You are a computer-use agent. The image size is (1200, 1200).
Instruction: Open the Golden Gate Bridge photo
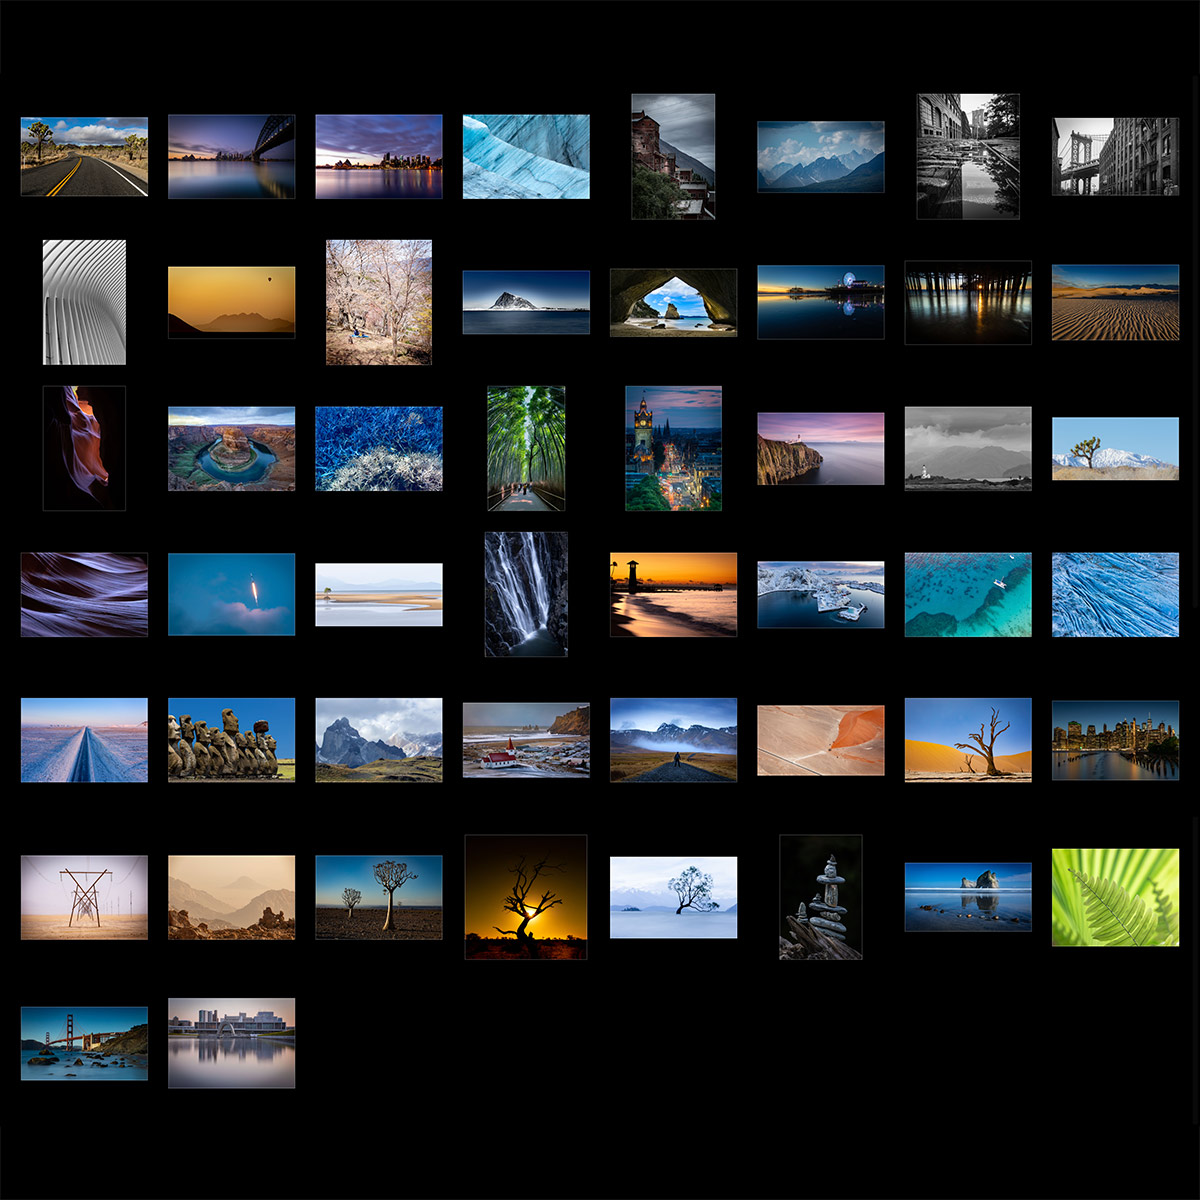point(84,1043)
